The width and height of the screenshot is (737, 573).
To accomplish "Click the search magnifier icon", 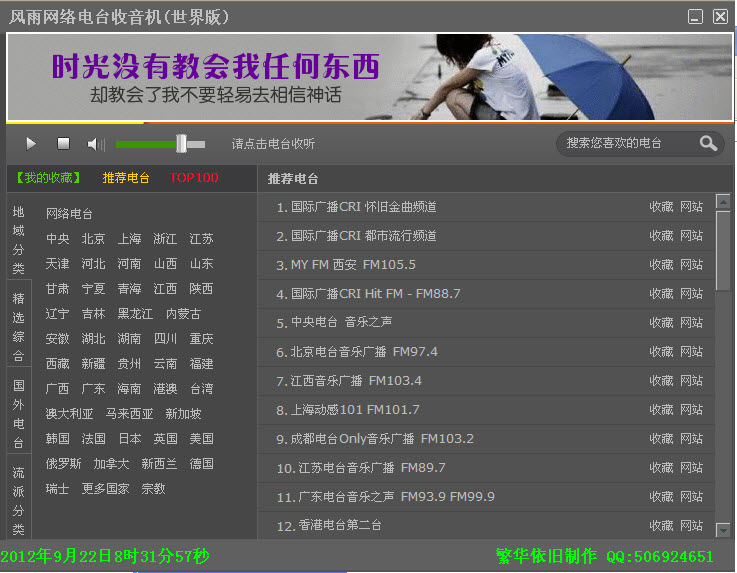I will (x=708, y=143).
